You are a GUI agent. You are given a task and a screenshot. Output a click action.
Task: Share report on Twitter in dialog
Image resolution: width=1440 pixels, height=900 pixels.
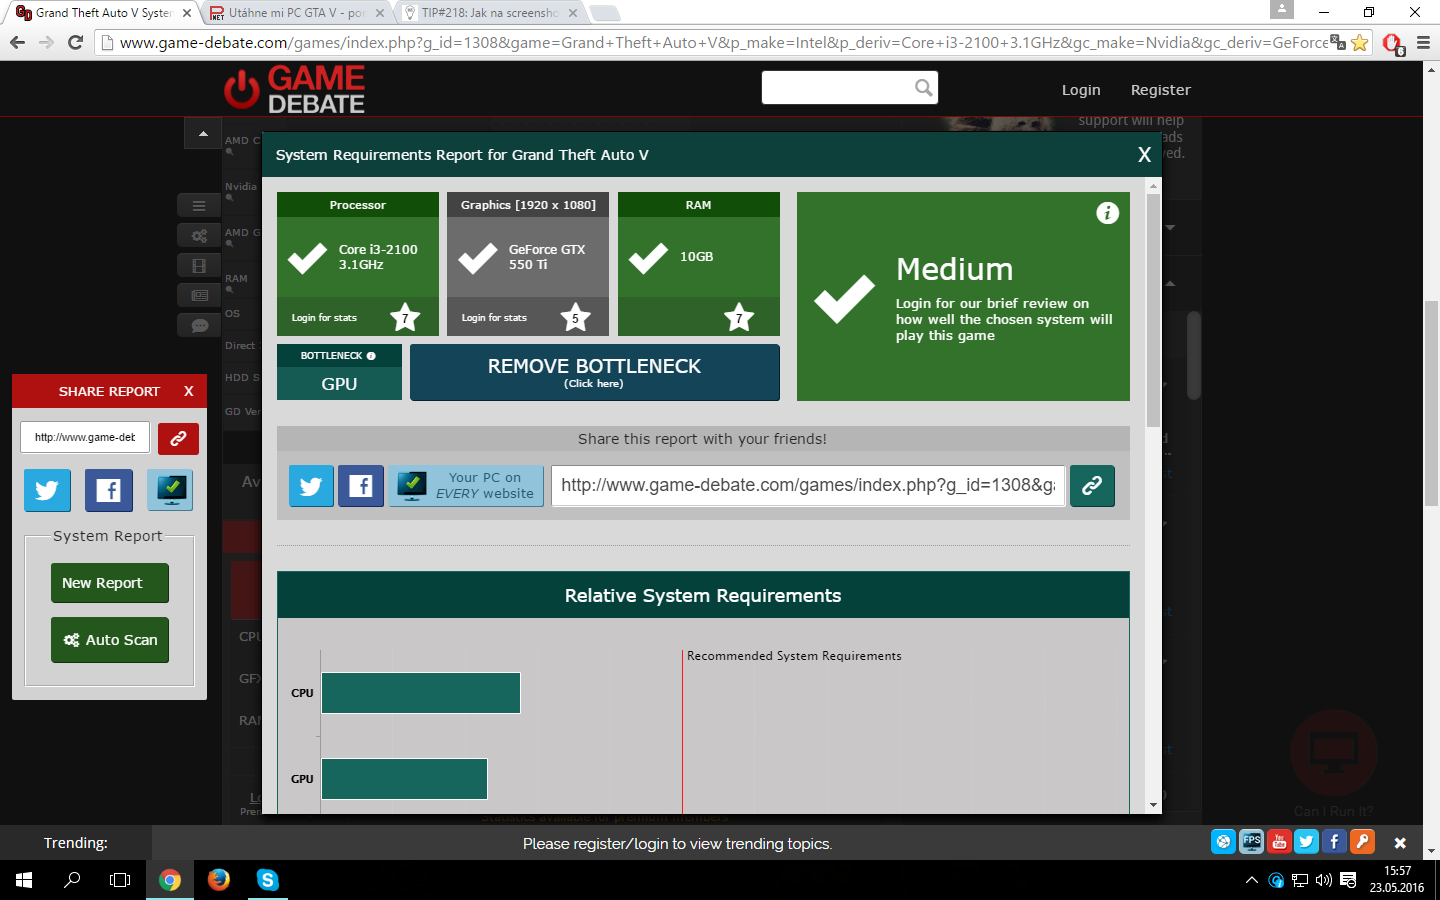311,486
